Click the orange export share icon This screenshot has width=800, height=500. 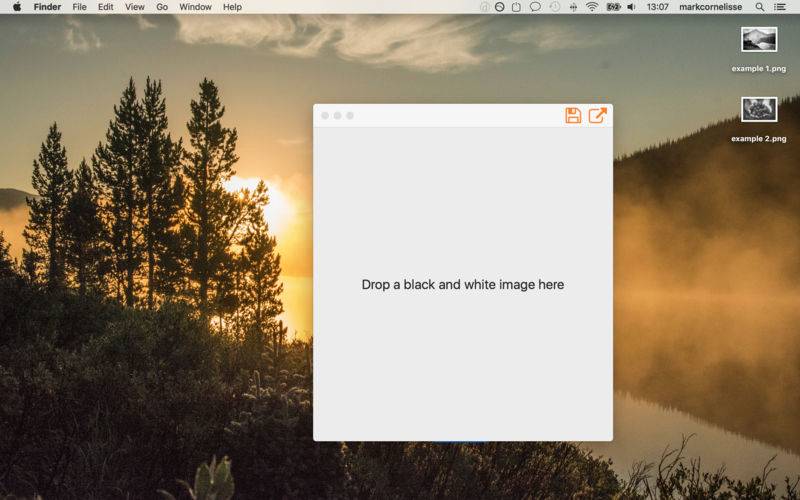pos(597,115)
